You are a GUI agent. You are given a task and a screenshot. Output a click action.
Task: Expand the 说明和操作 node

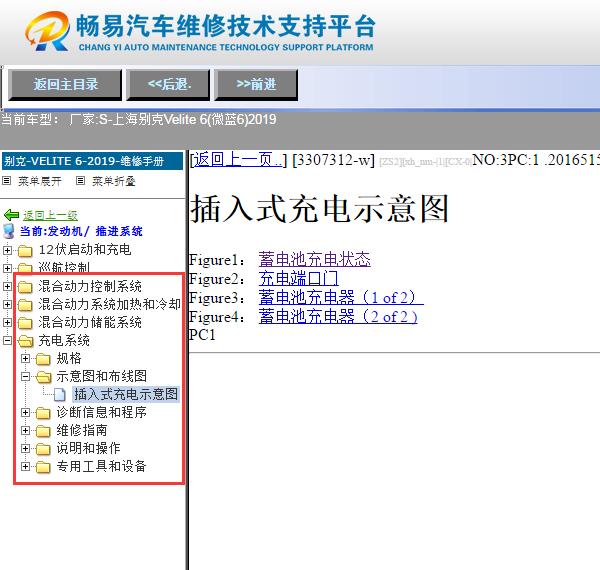(x=25, y=448)
